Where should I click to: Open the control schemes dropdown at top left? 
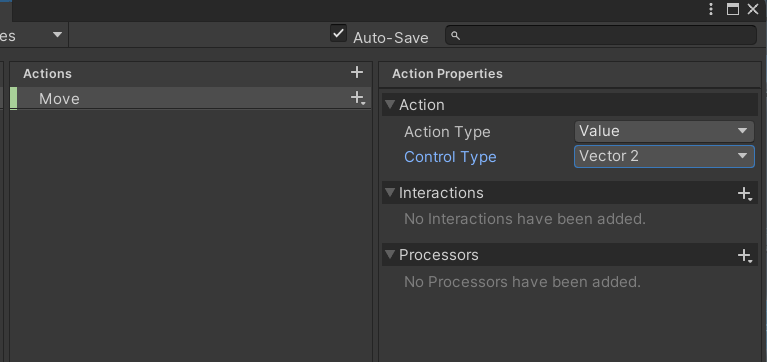[33, 36]
